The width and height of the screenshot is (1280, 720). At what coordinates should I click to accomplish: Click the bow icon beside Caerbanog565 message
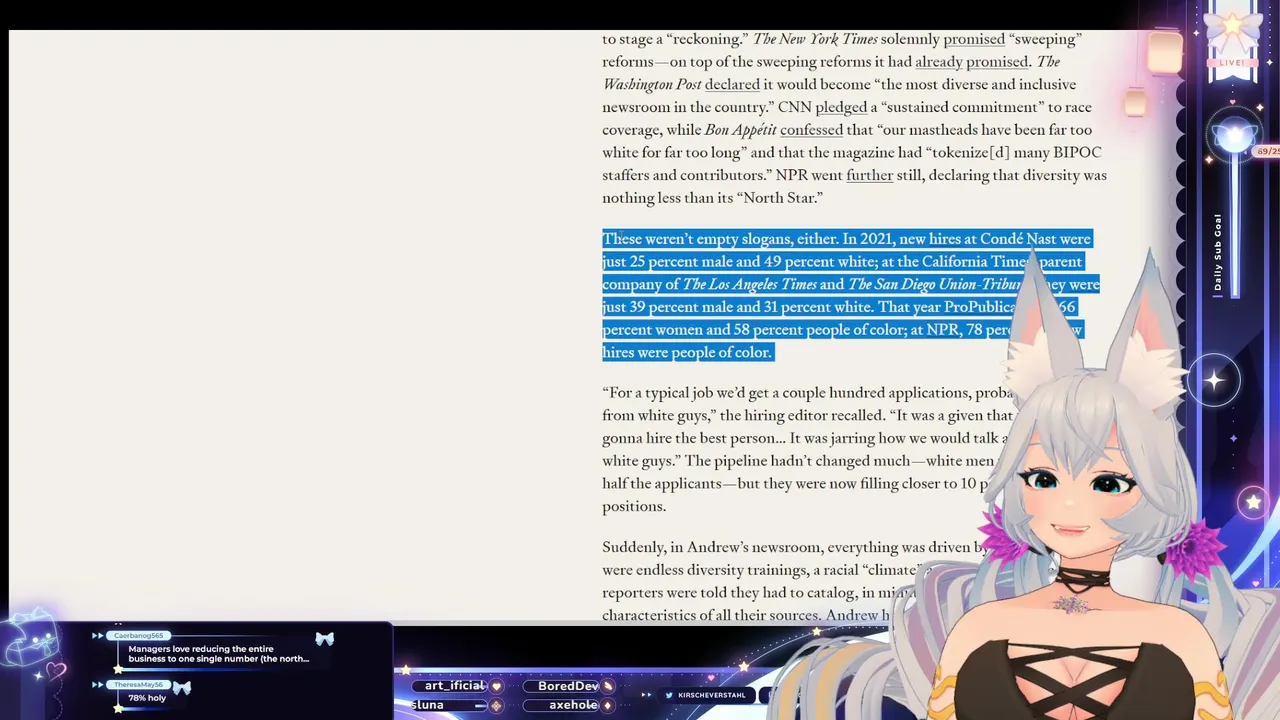pyautogui.click(x=324, y=639)
